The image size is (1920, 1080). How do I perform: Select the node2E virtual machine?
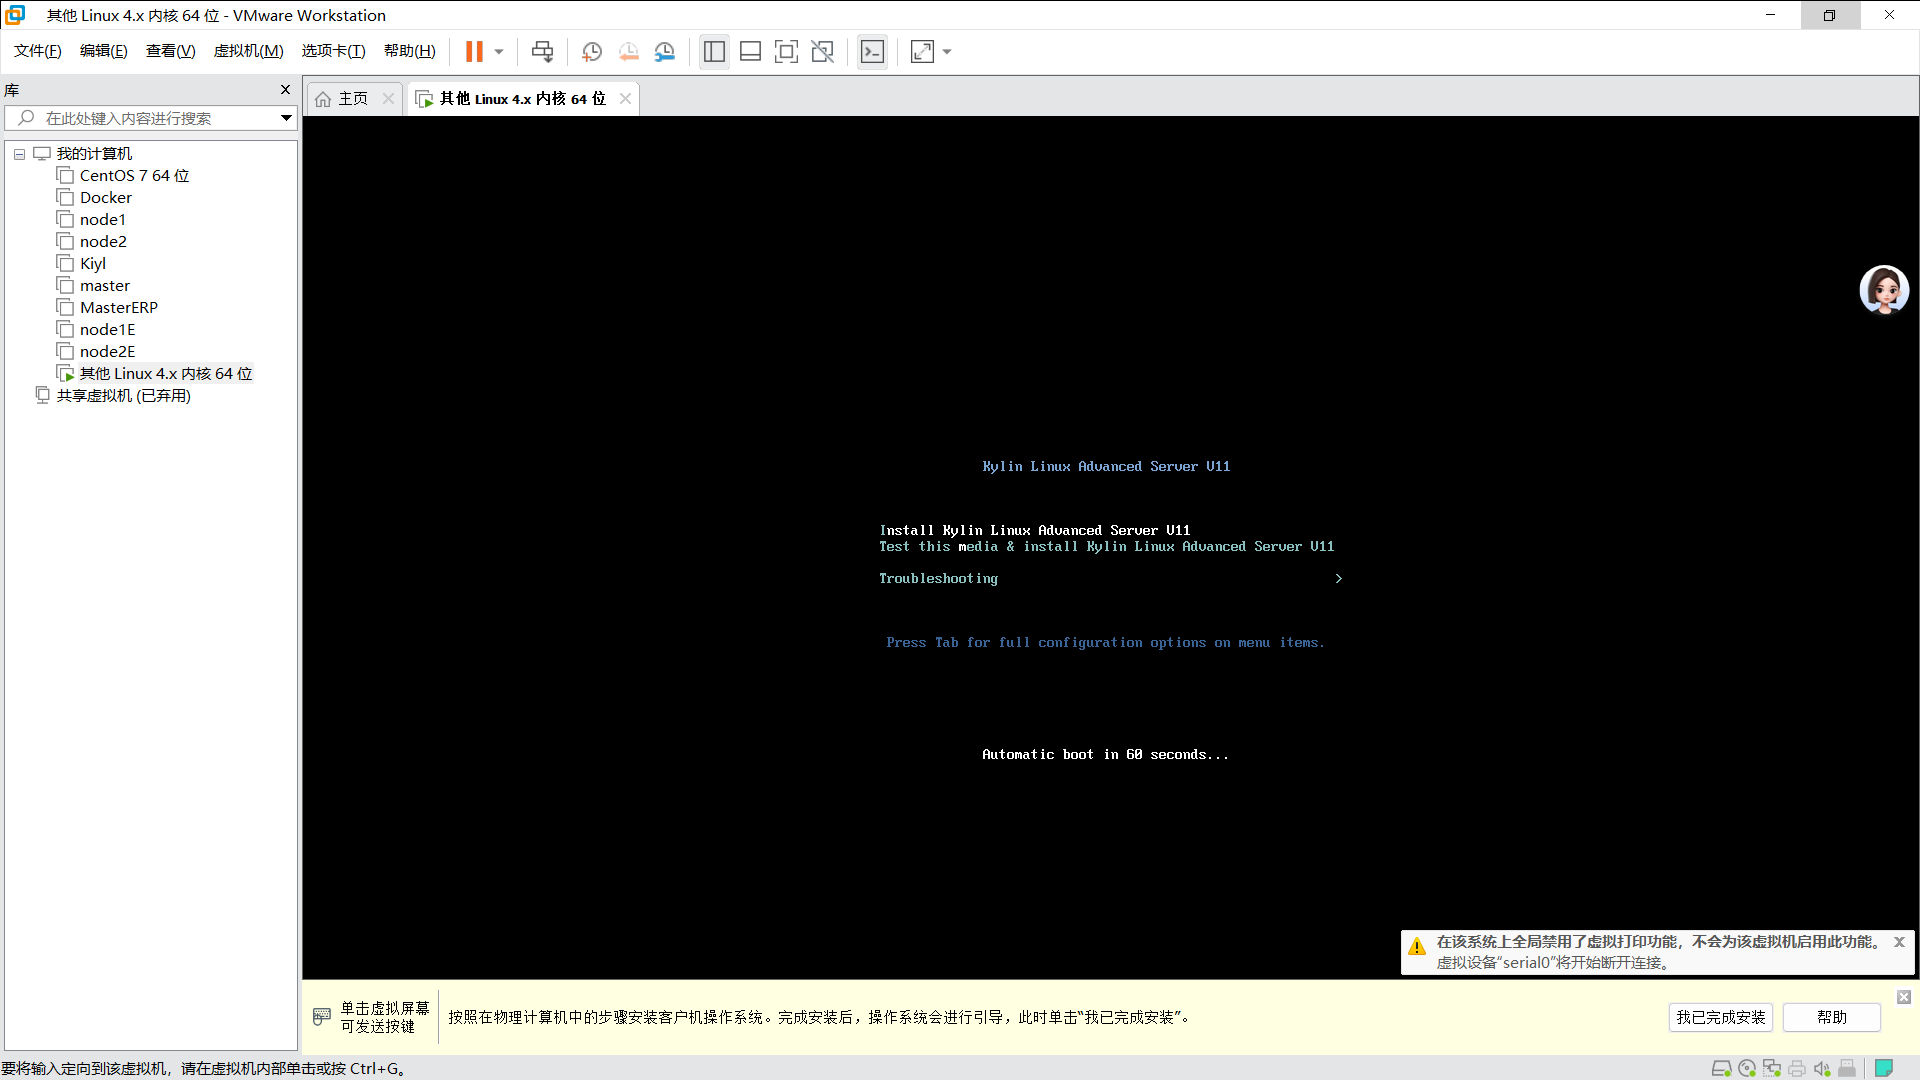tap(107, 351)
